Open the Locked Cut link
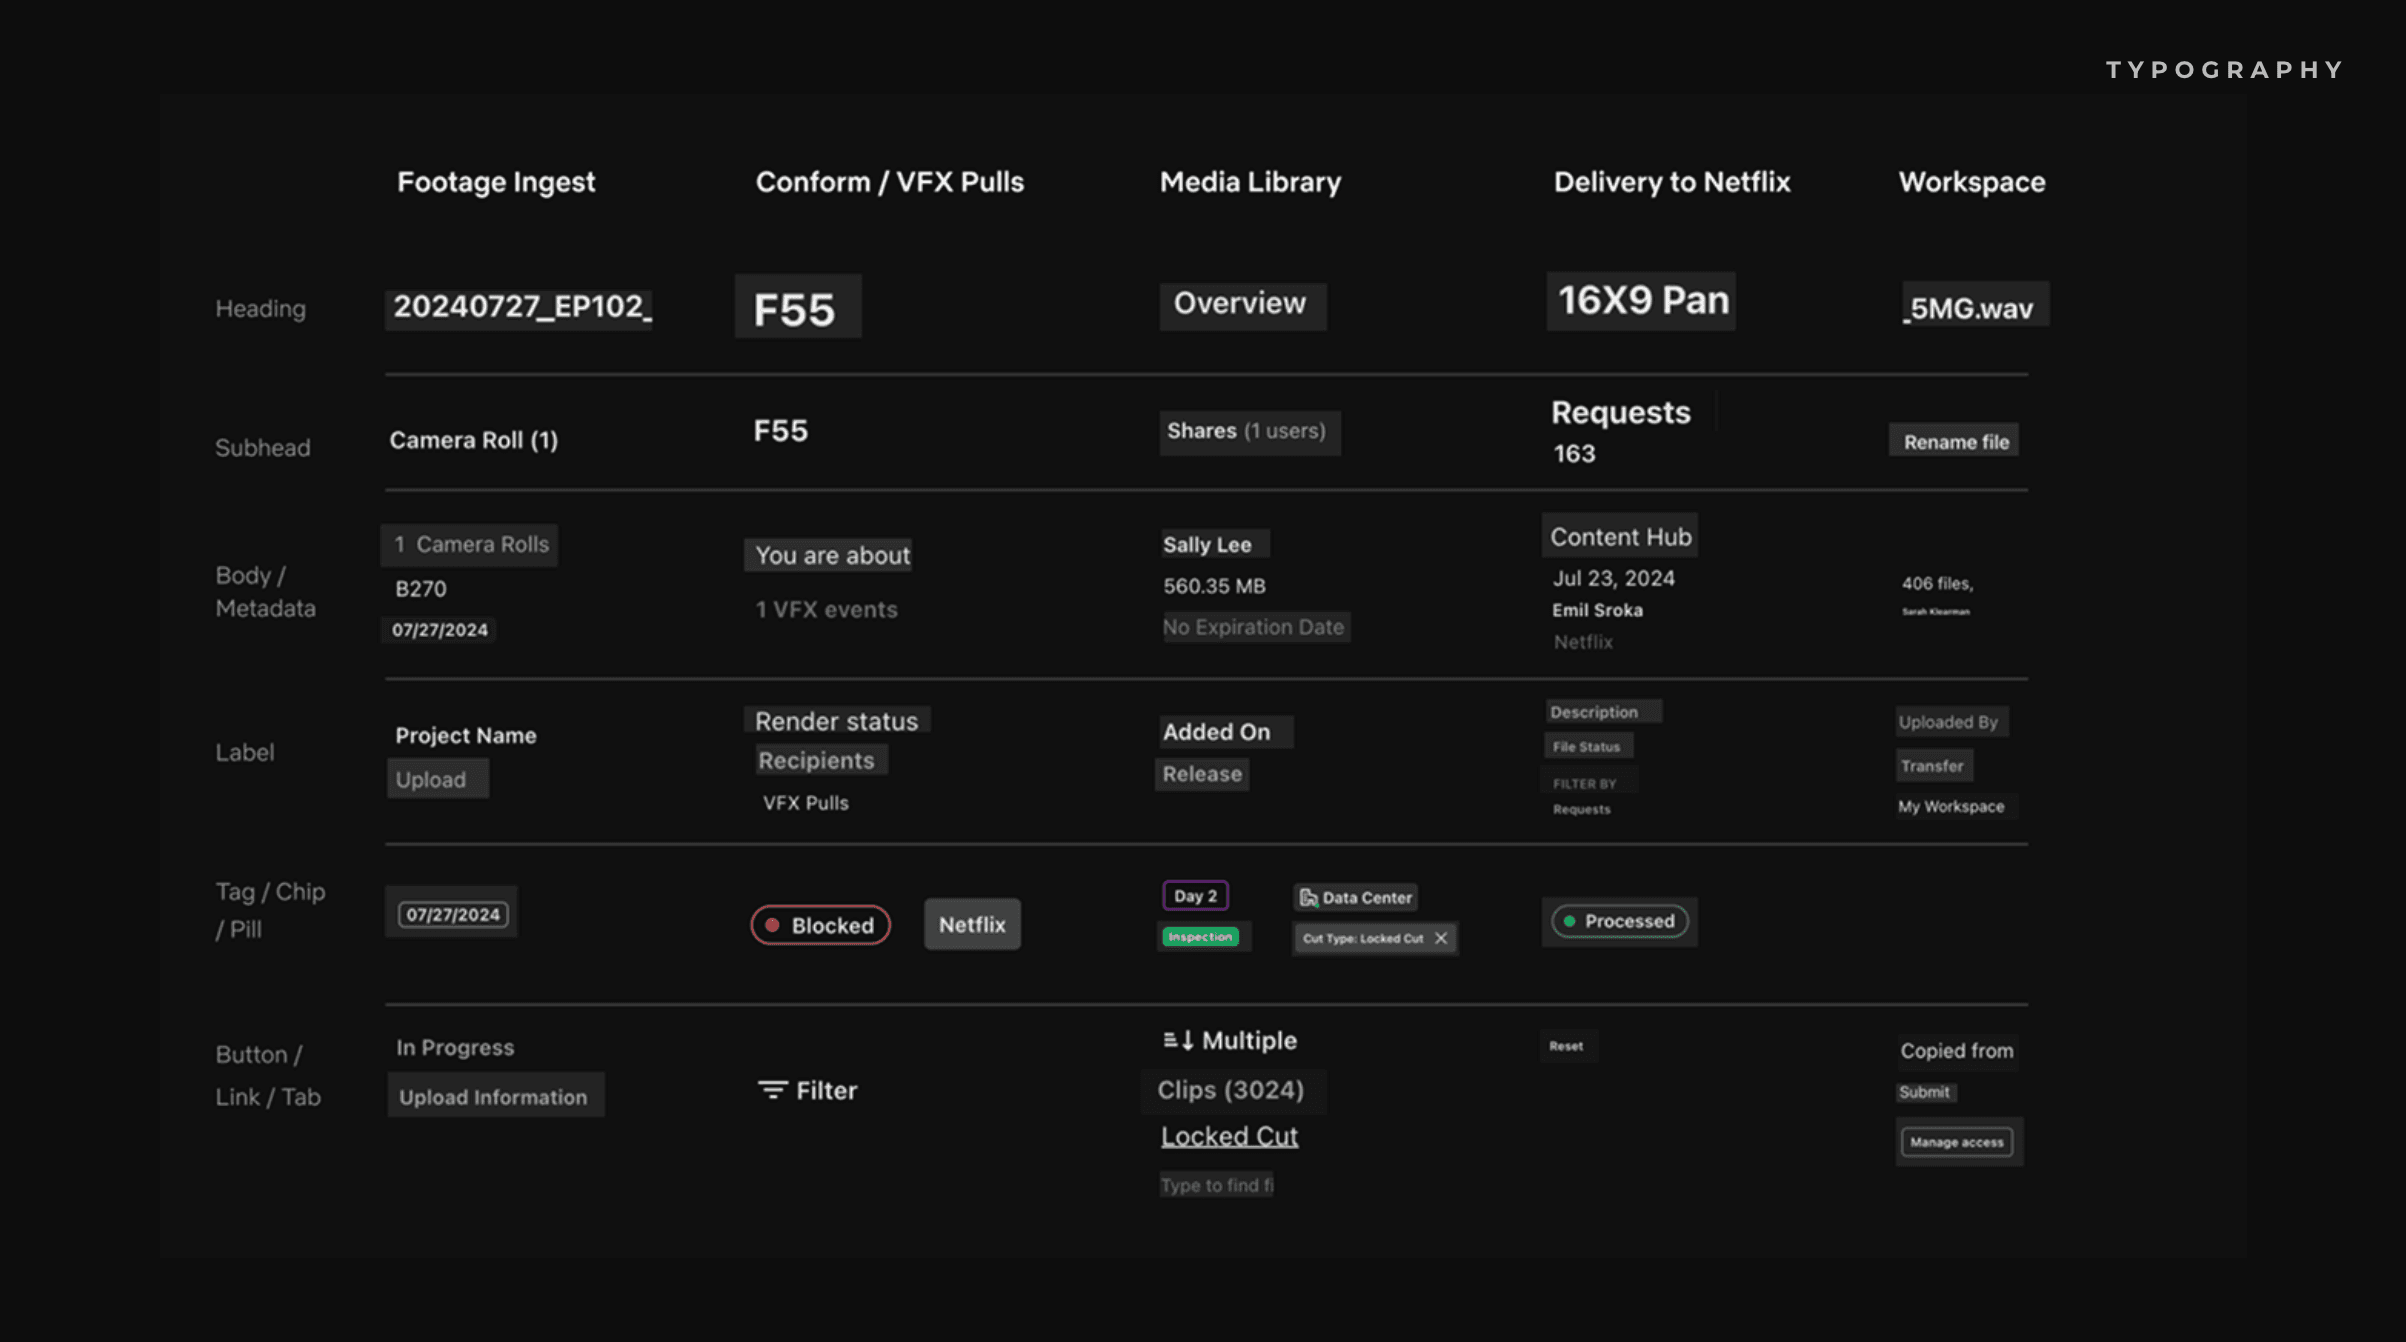Viewport: 2406px width, 1342px height. (1229, 1135)
